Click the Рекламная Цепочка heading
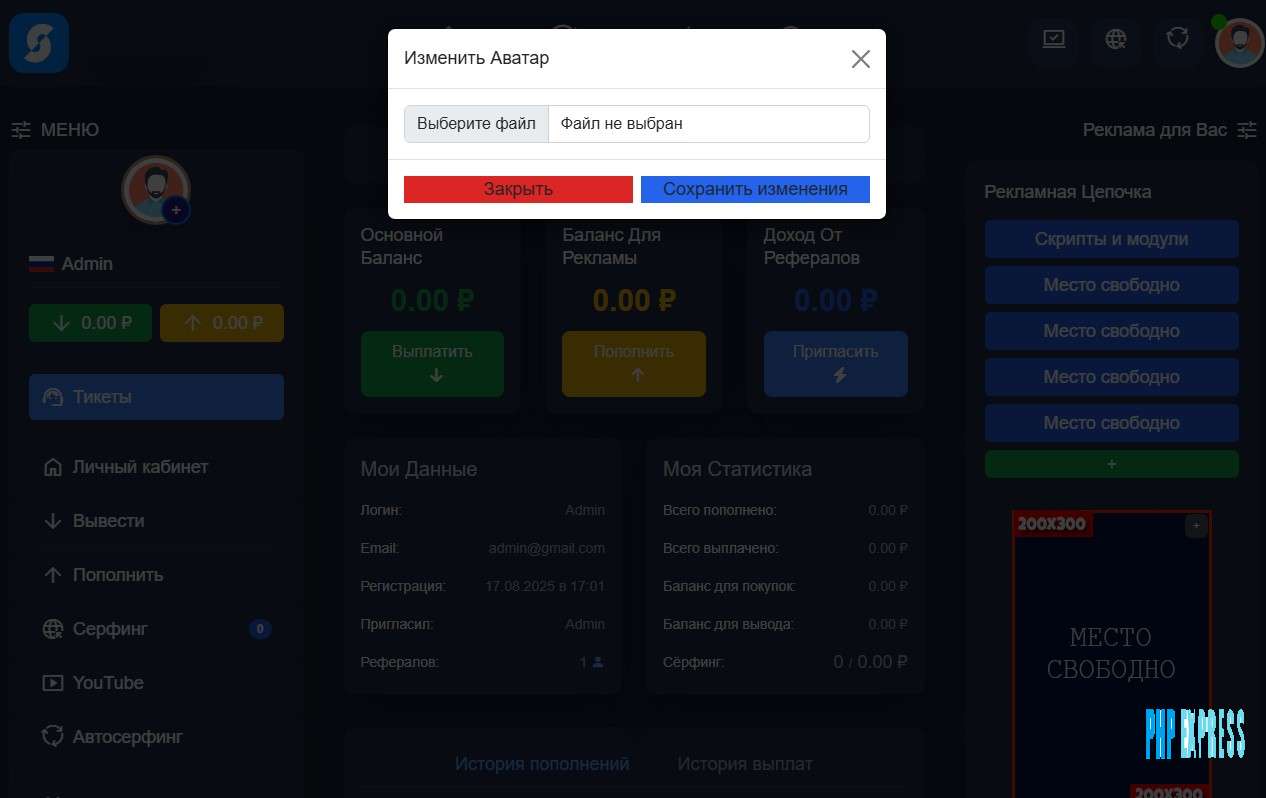This screenshot has height=798, width=1266. pyautogui.click(x=1068, y=192)
